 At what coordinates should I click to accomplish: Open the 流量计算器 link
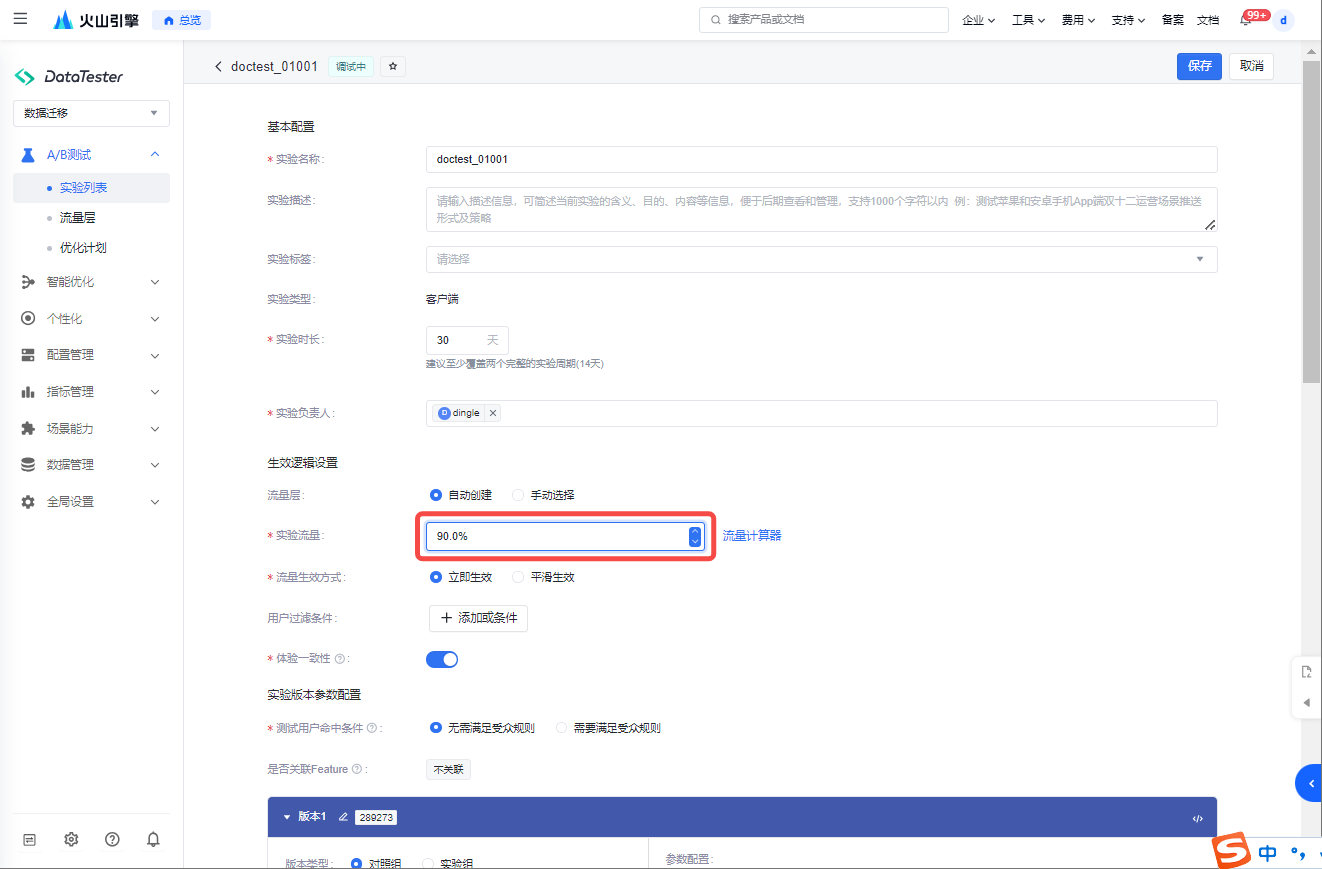point(752,536)
